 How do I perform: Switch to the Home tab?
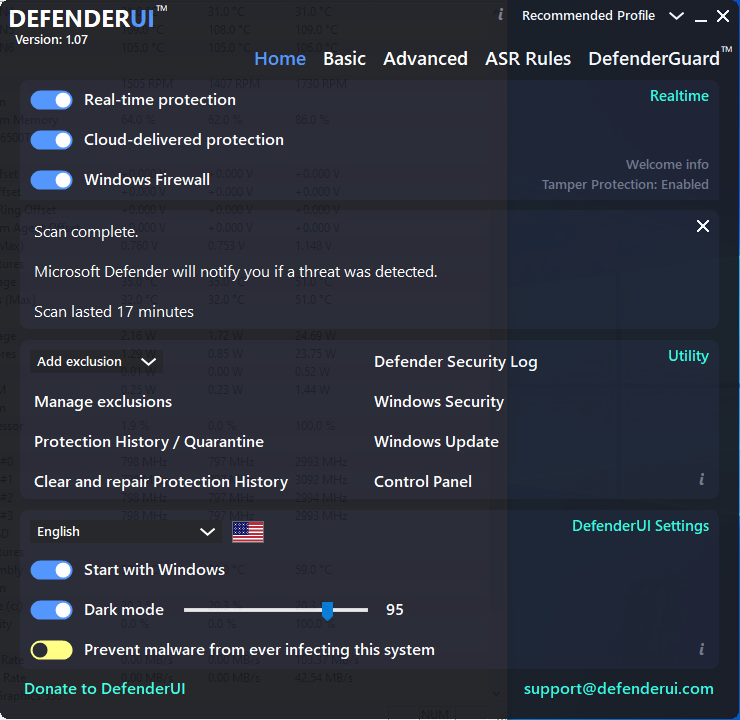tap(280, 59)
